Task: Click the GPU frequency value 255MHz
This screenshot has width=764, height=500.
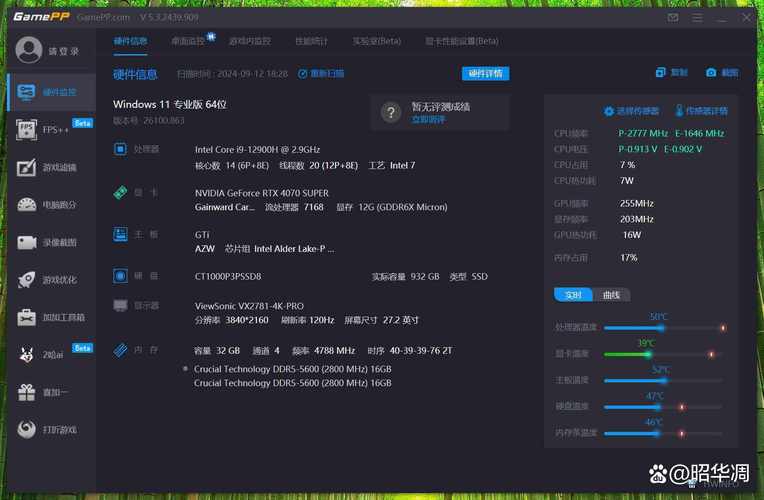Action: click(x=636, y=203)
